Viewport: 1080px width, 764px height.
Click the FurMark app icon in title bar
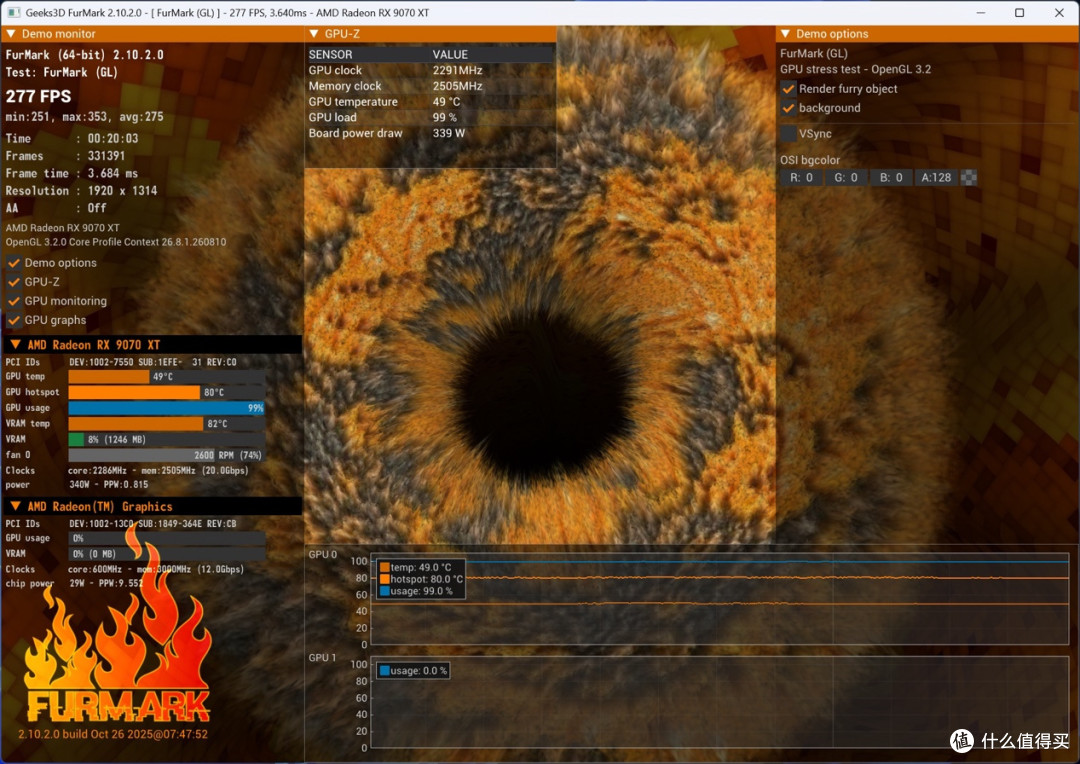[x=13, y=12]
